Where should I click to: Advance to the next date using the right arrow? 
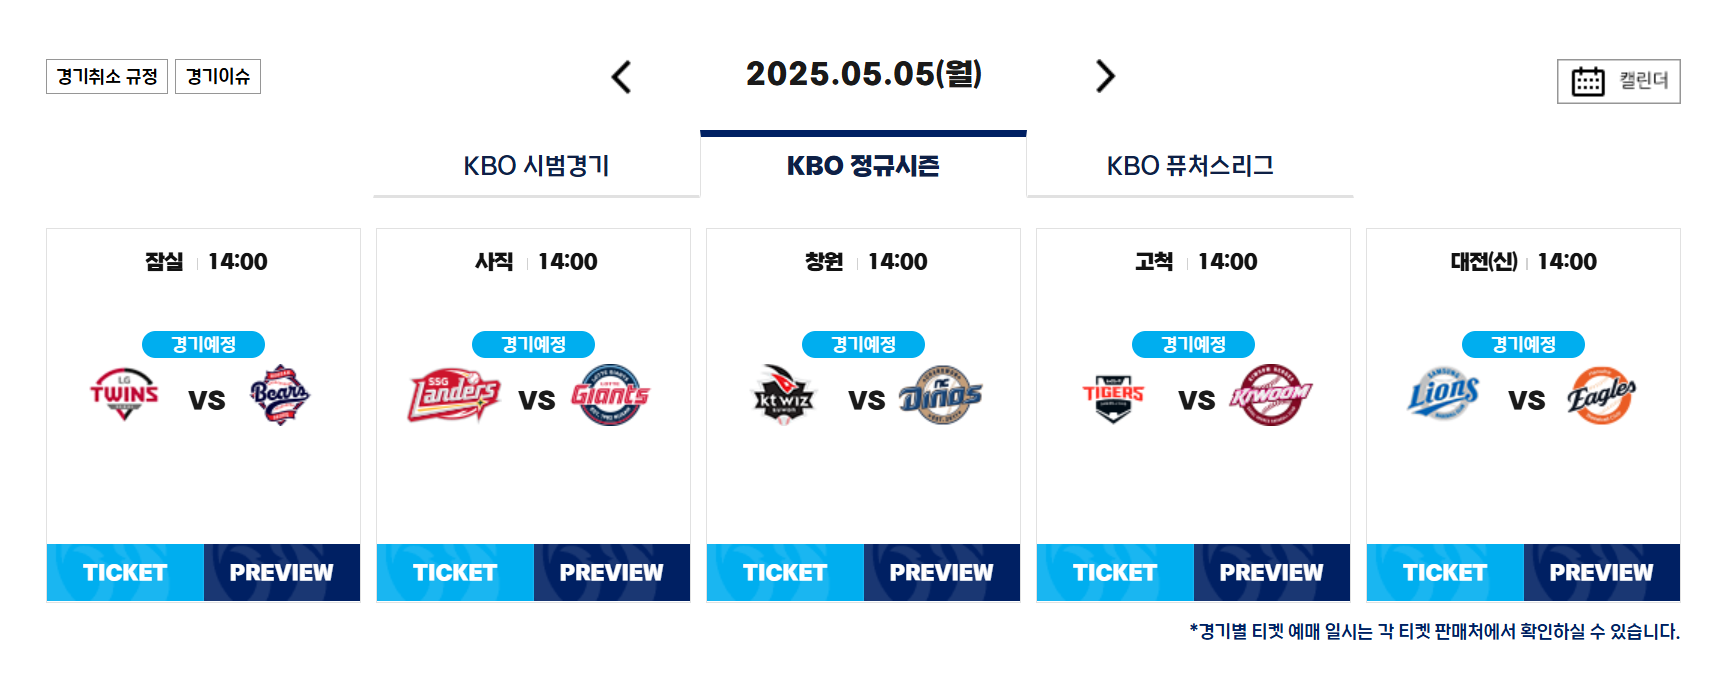pyautogui.click(x=1105, y=76)
